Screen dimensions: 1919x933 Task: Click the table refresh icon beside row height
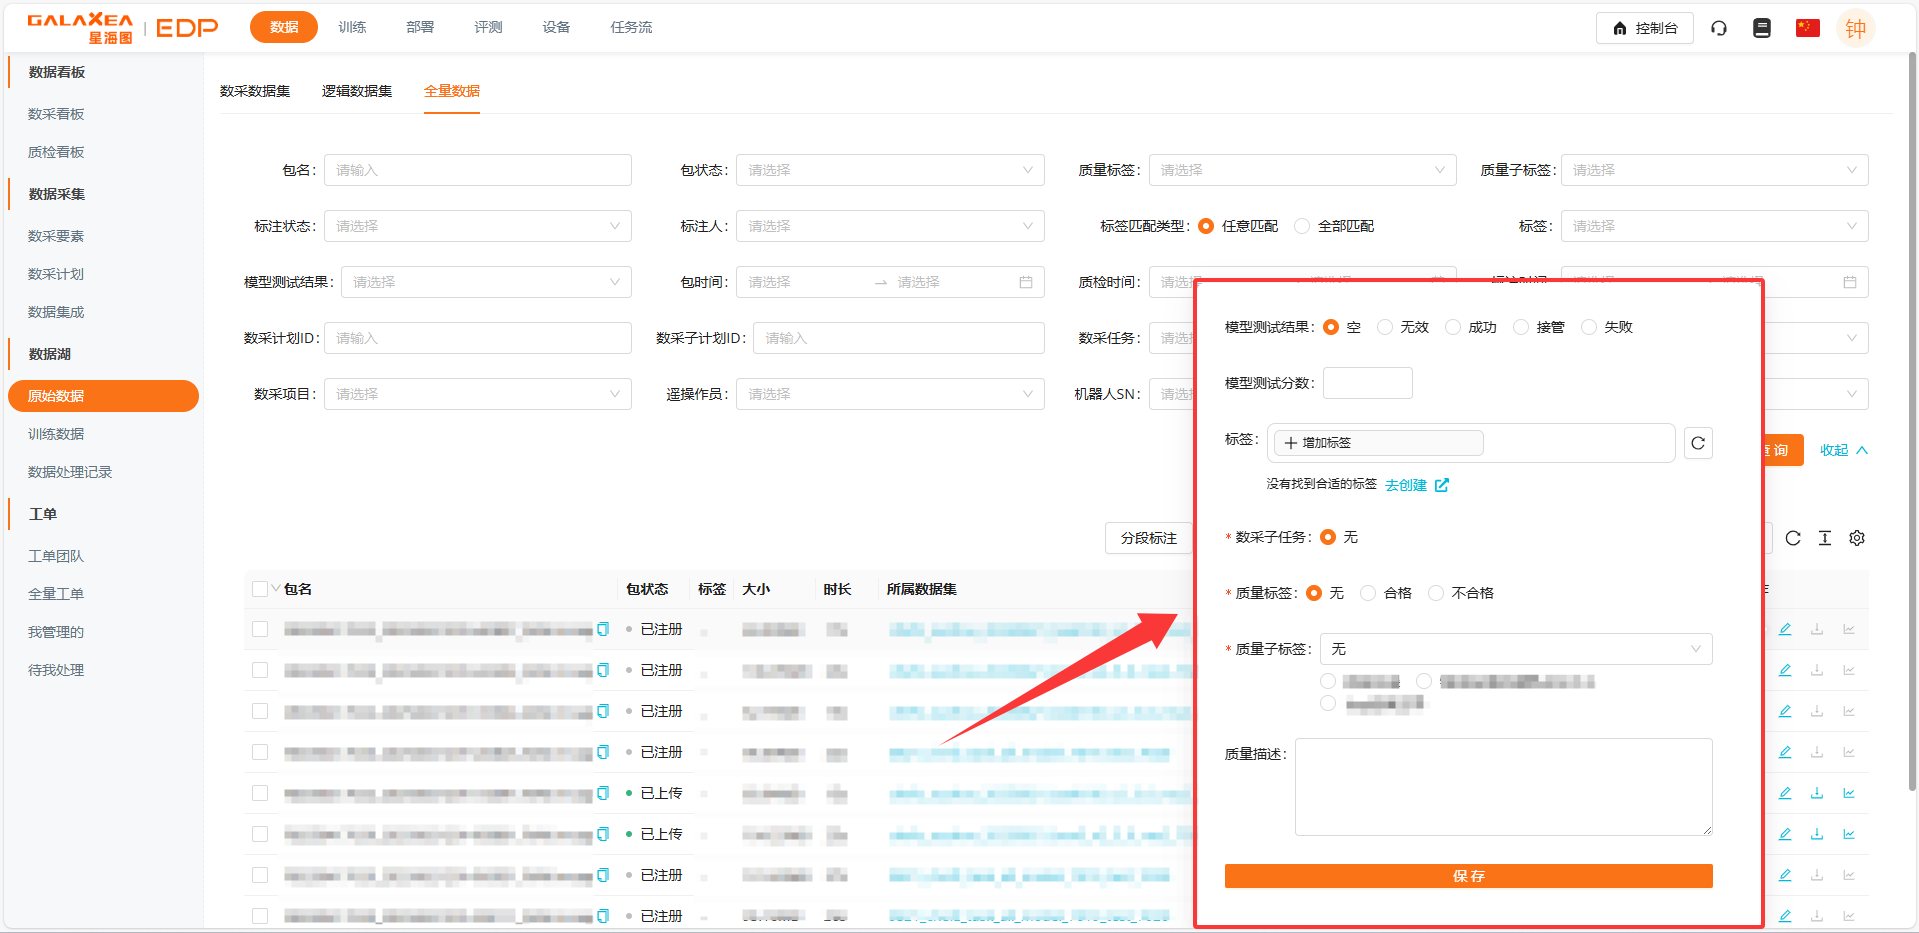pyautogui.click(x=1793, y=538)
